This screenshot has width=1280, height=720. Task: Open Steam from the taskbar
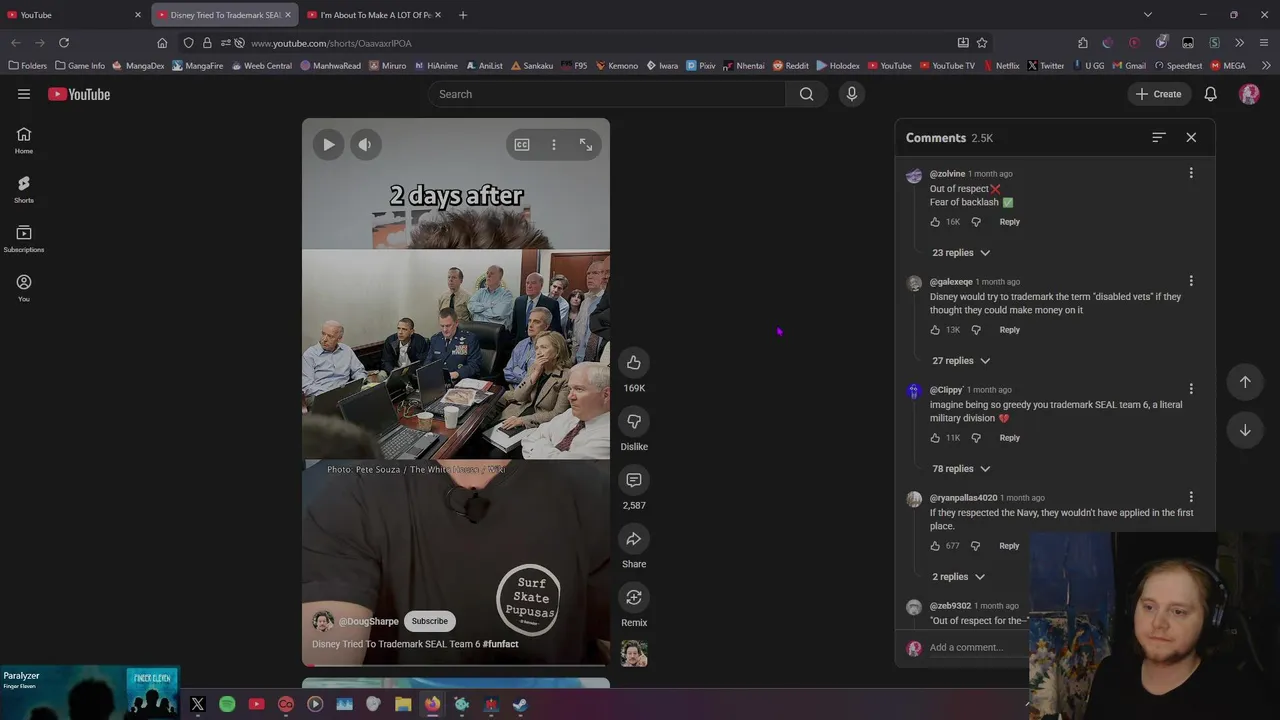click(520, 704)
